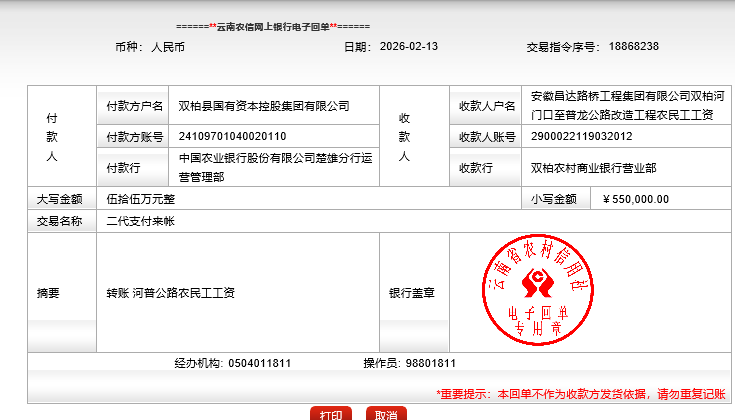The height and width of the screenshot is (420, 735).
Task: Click the 取消 cancel button
Action: tap(385, 414)
